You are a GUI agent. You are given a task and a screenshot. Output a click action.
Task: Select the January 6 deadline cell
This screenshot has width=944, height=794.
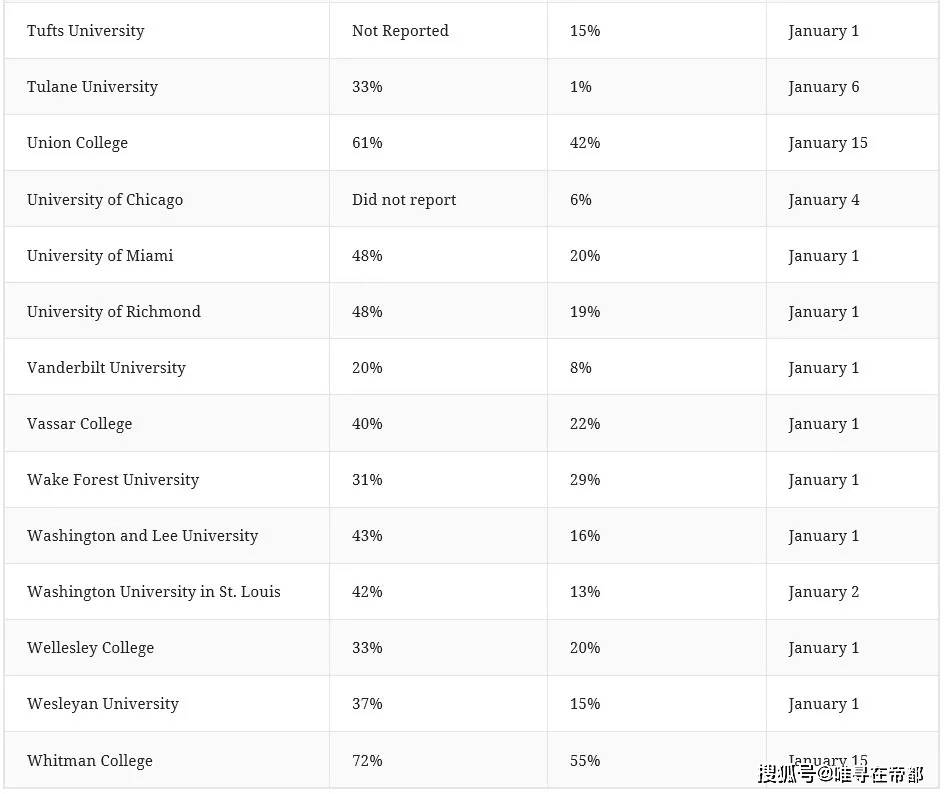point(823,87)
